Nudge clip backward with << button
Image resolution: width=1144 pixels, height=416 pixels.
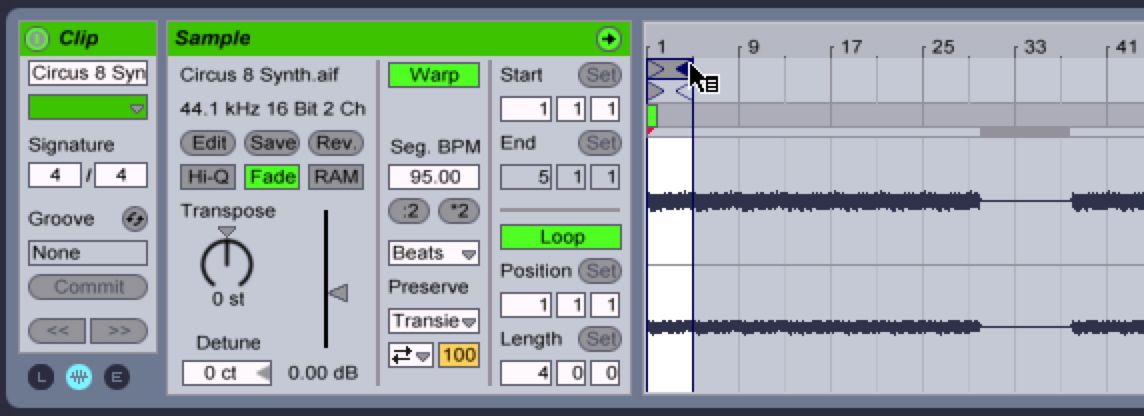click(57, 331)
